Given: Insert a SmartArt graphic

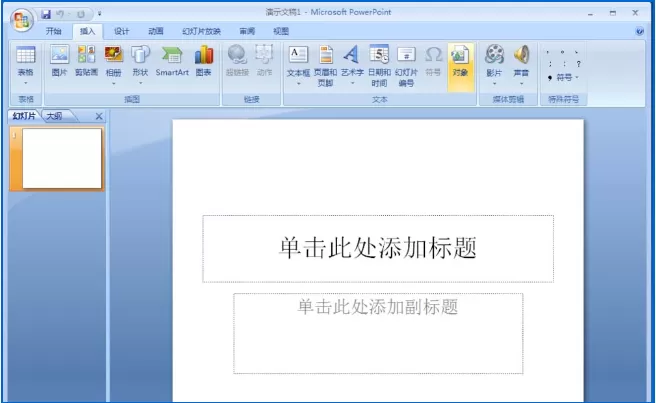Looking at the screenshot, I should click(172, 61).
